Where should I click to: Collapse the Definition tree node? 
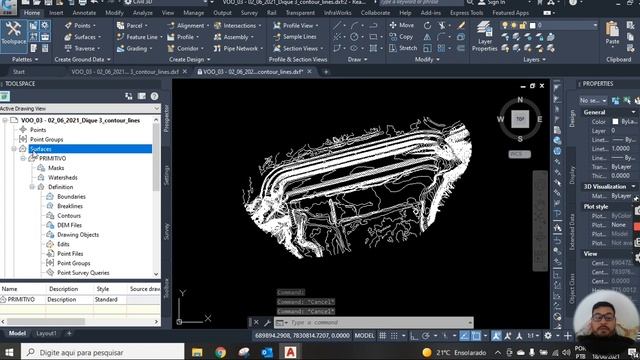32,187
